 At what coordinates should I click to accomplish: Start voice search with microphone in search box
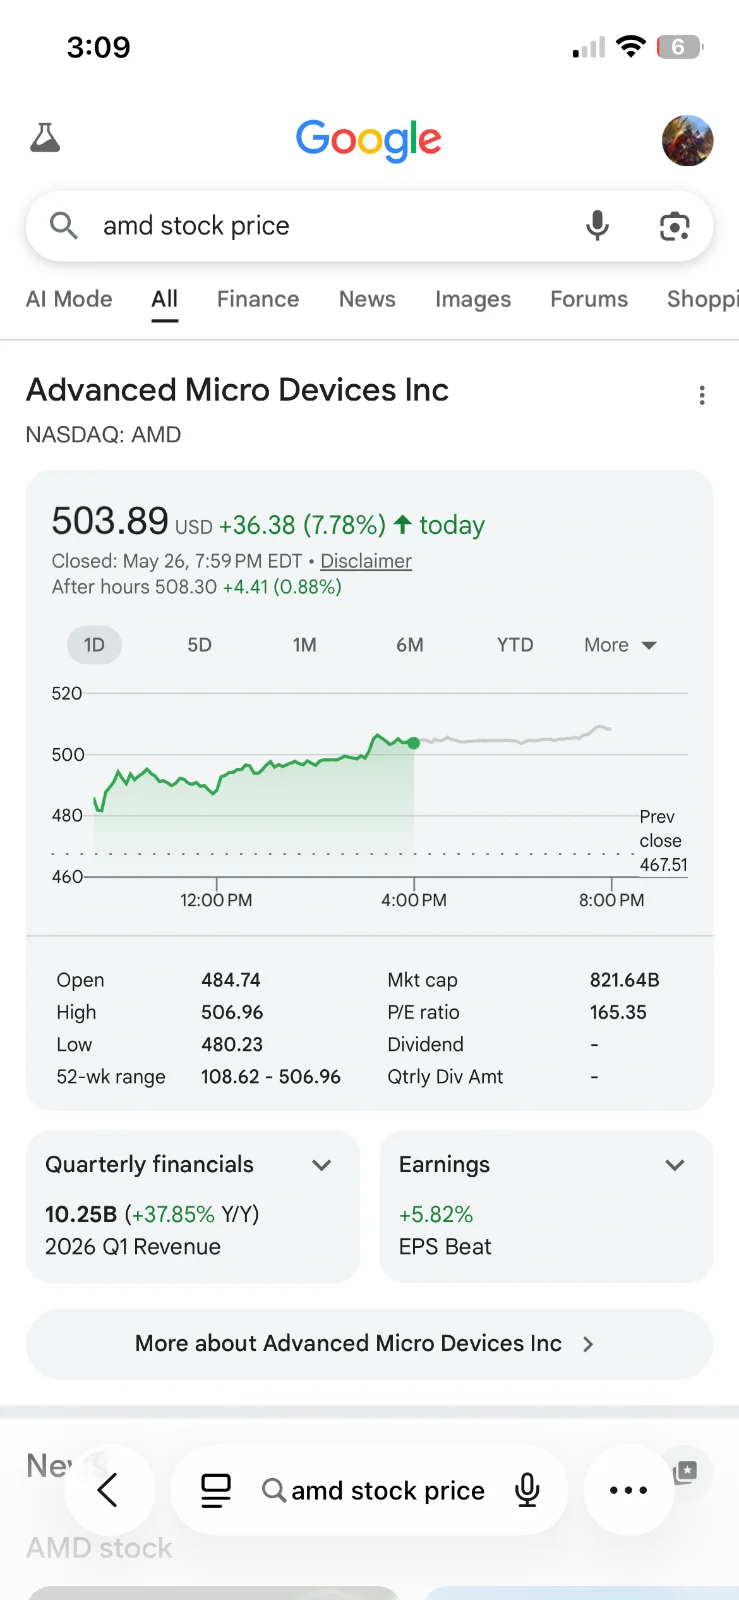[x=597, y=226]
